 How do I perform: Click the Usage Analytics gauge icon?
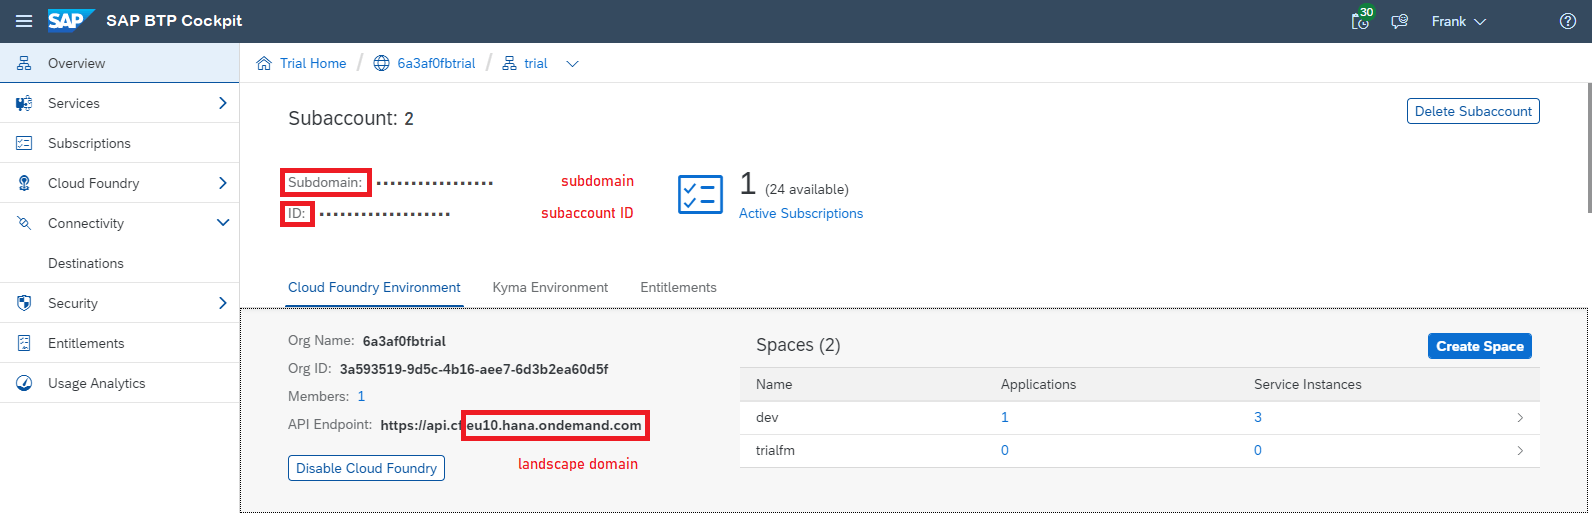[x=24, y=383]
